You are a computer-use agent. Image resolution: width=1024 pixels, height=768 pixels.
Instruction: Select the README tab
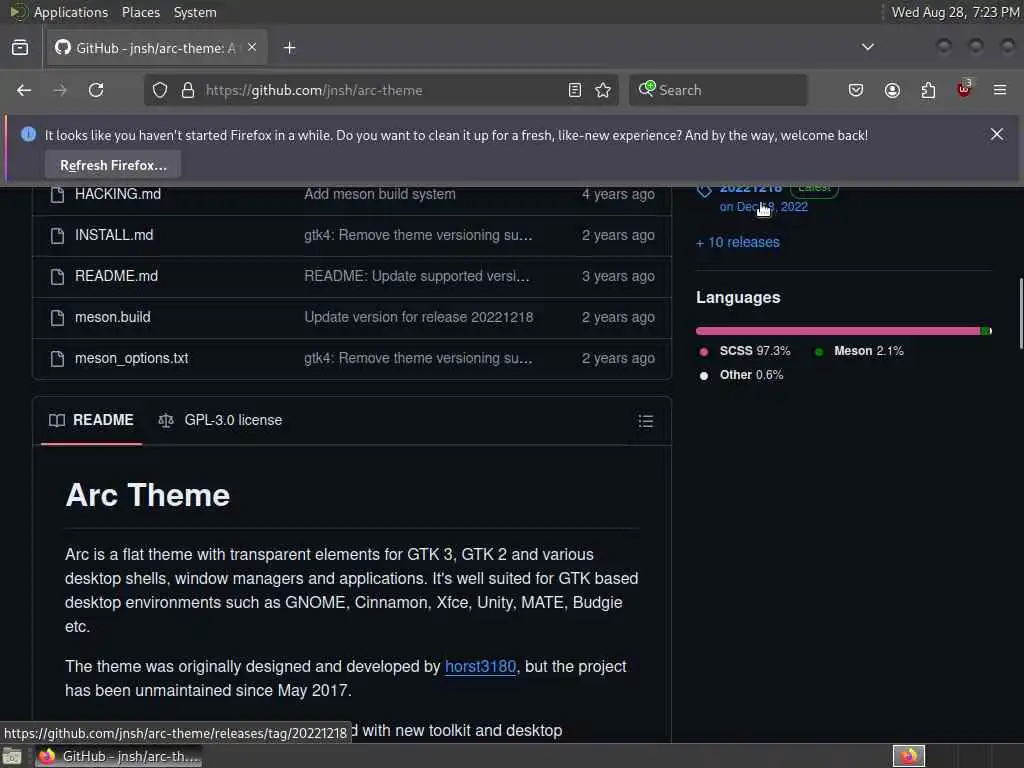(91, 421)
